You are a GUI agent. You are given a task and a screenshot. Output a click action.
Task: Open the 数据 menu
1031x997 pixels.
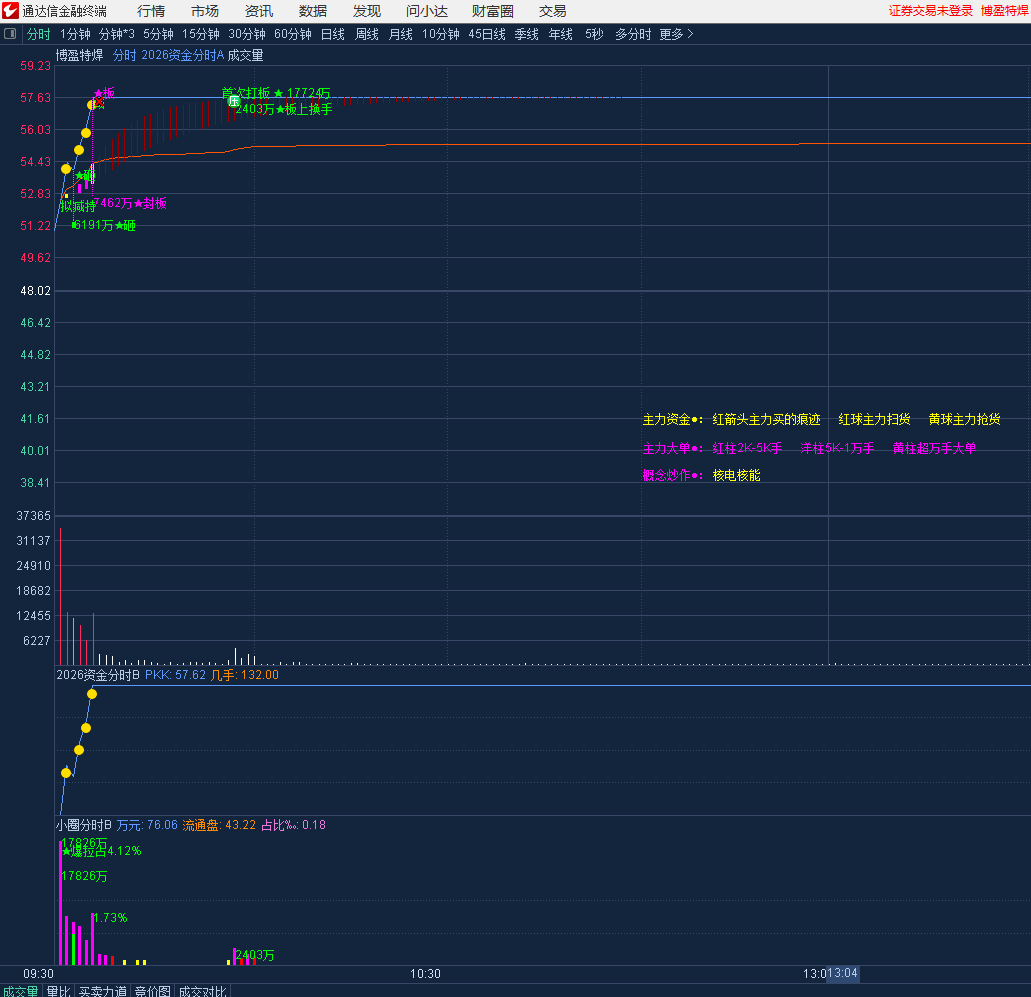pyautogui.click(x=312, y=12)
